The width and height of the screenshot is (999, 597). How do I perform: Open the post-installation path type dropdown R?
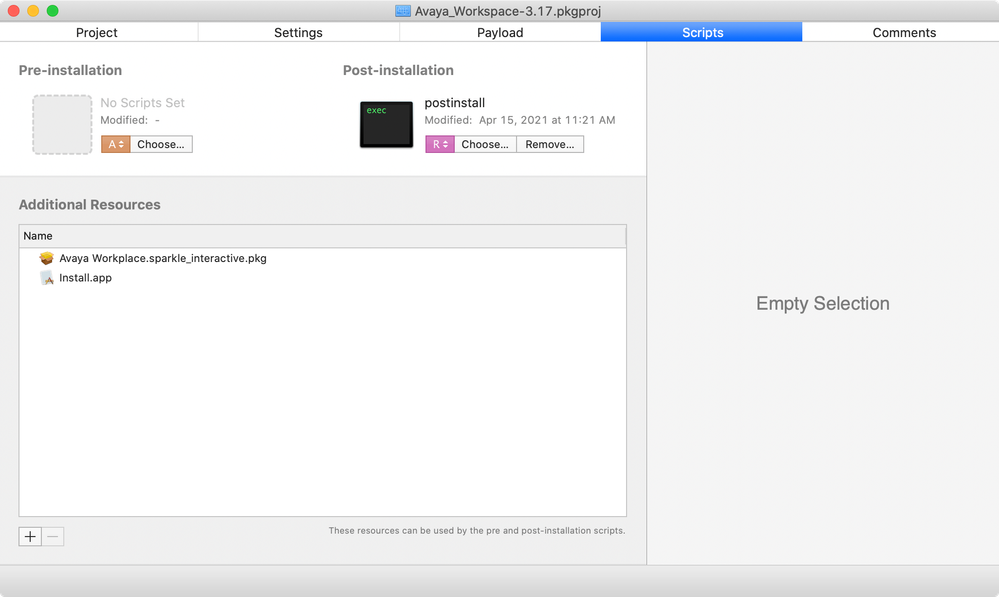(440, 144)
